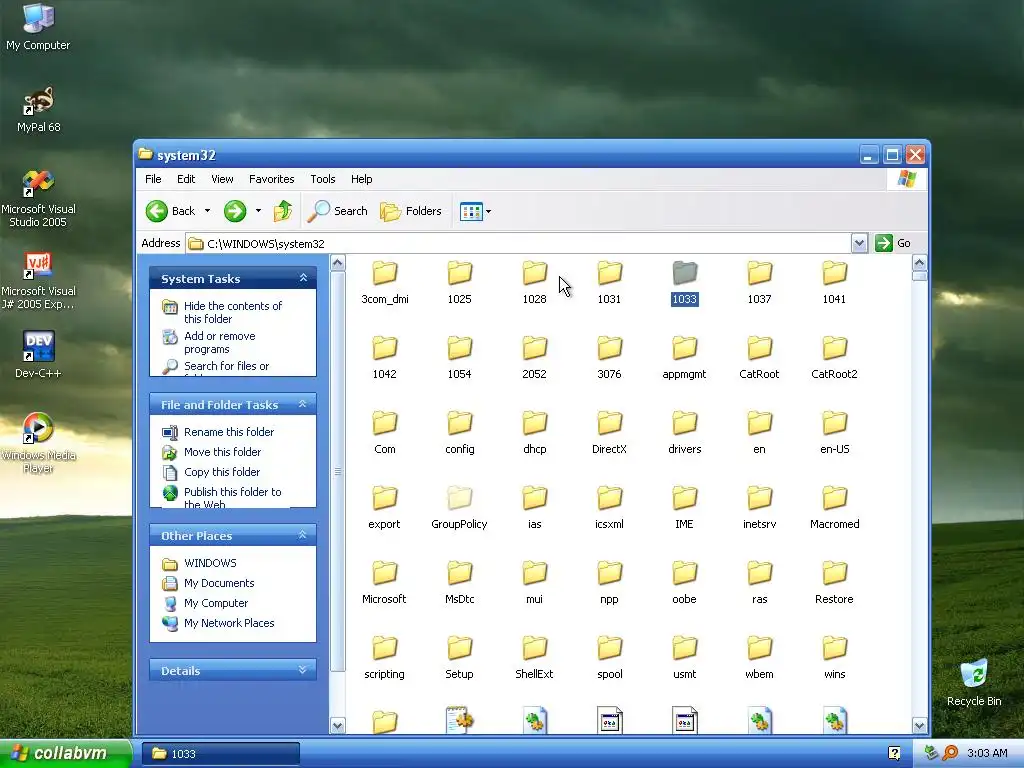This screenshot has height=768, width=1024.
Task: Open the collabvm Start button
Action: 65,753
